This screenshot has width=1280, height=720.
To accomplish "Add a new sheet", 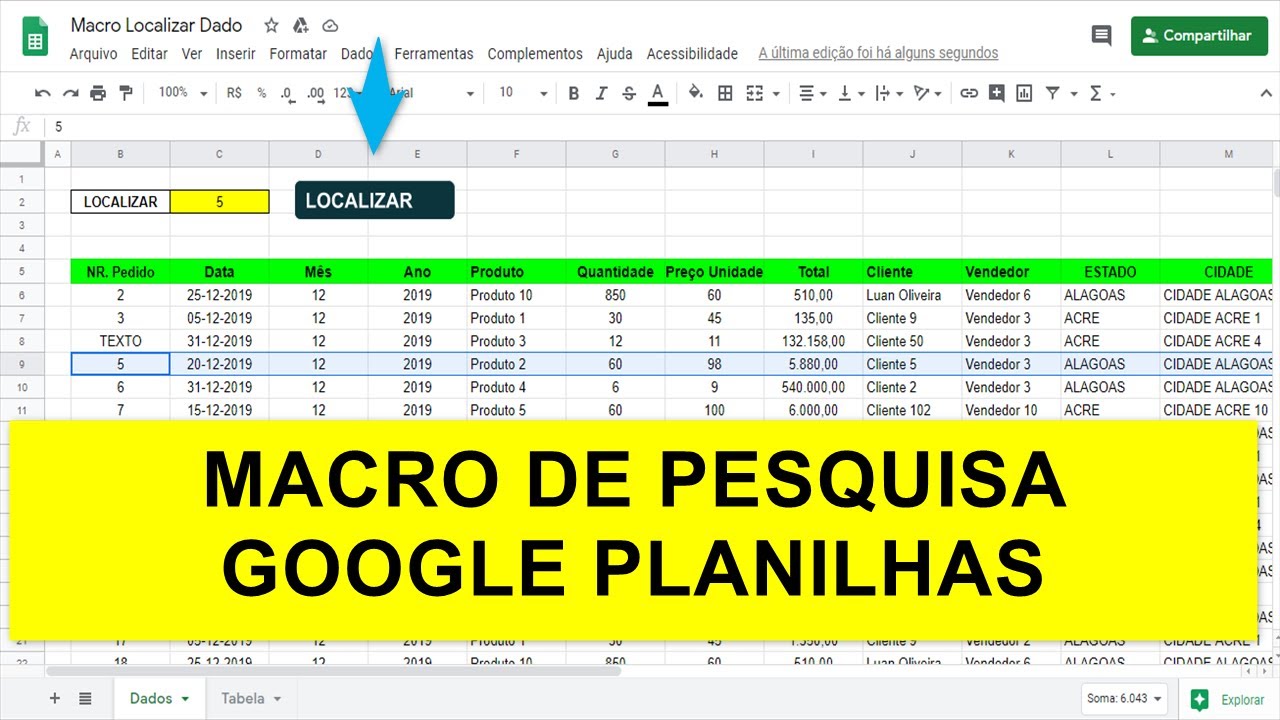I will tap(55, 699).
